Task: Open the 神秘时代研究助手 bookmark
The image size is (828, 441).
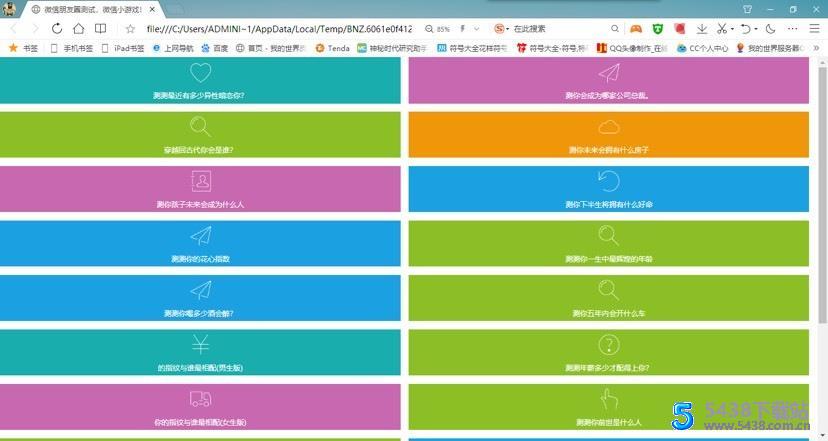Action: (392, 48)
